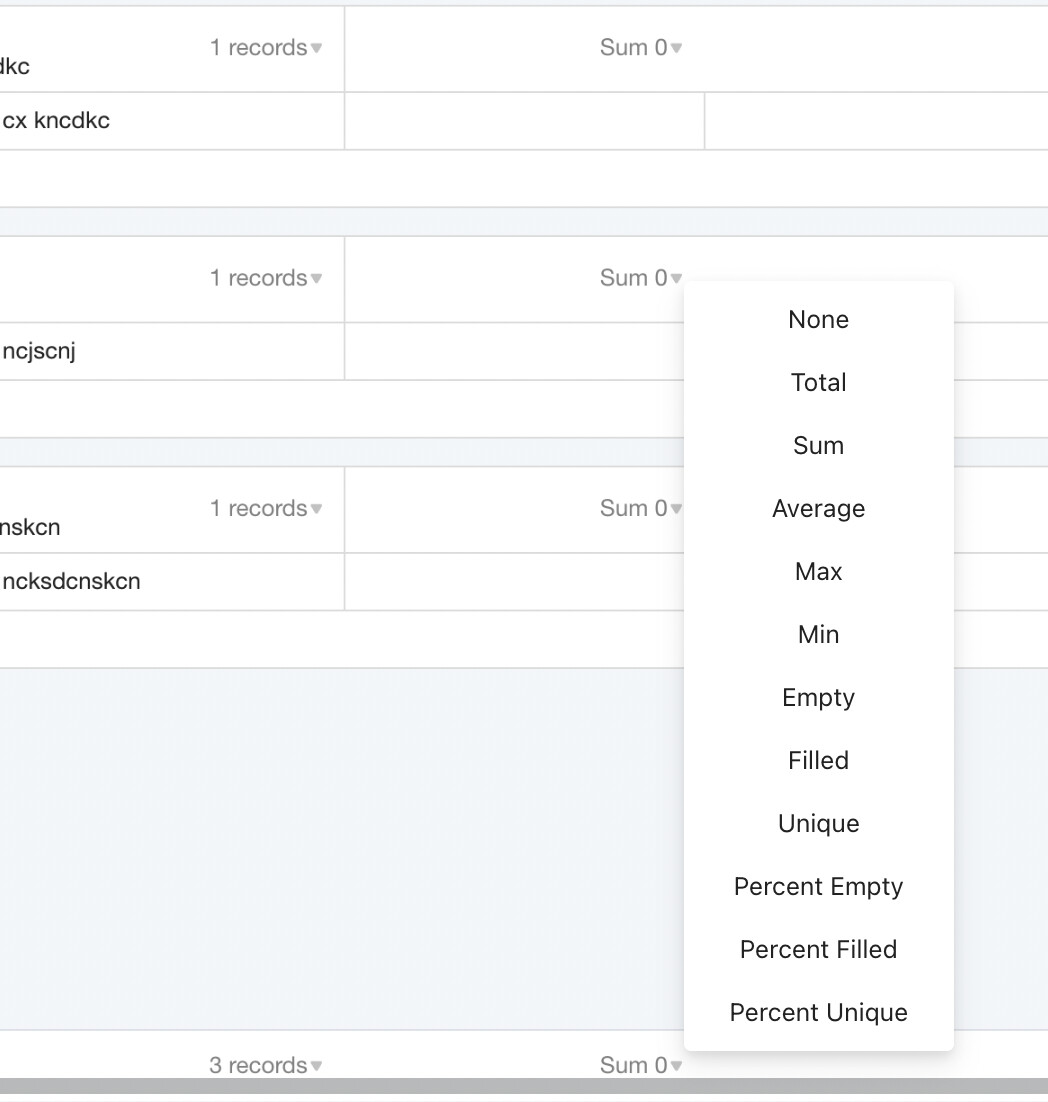Screen dimensions: 1048x1102
Task: Open the footer Sum 0 dropdown
Action: (641, 1066)
